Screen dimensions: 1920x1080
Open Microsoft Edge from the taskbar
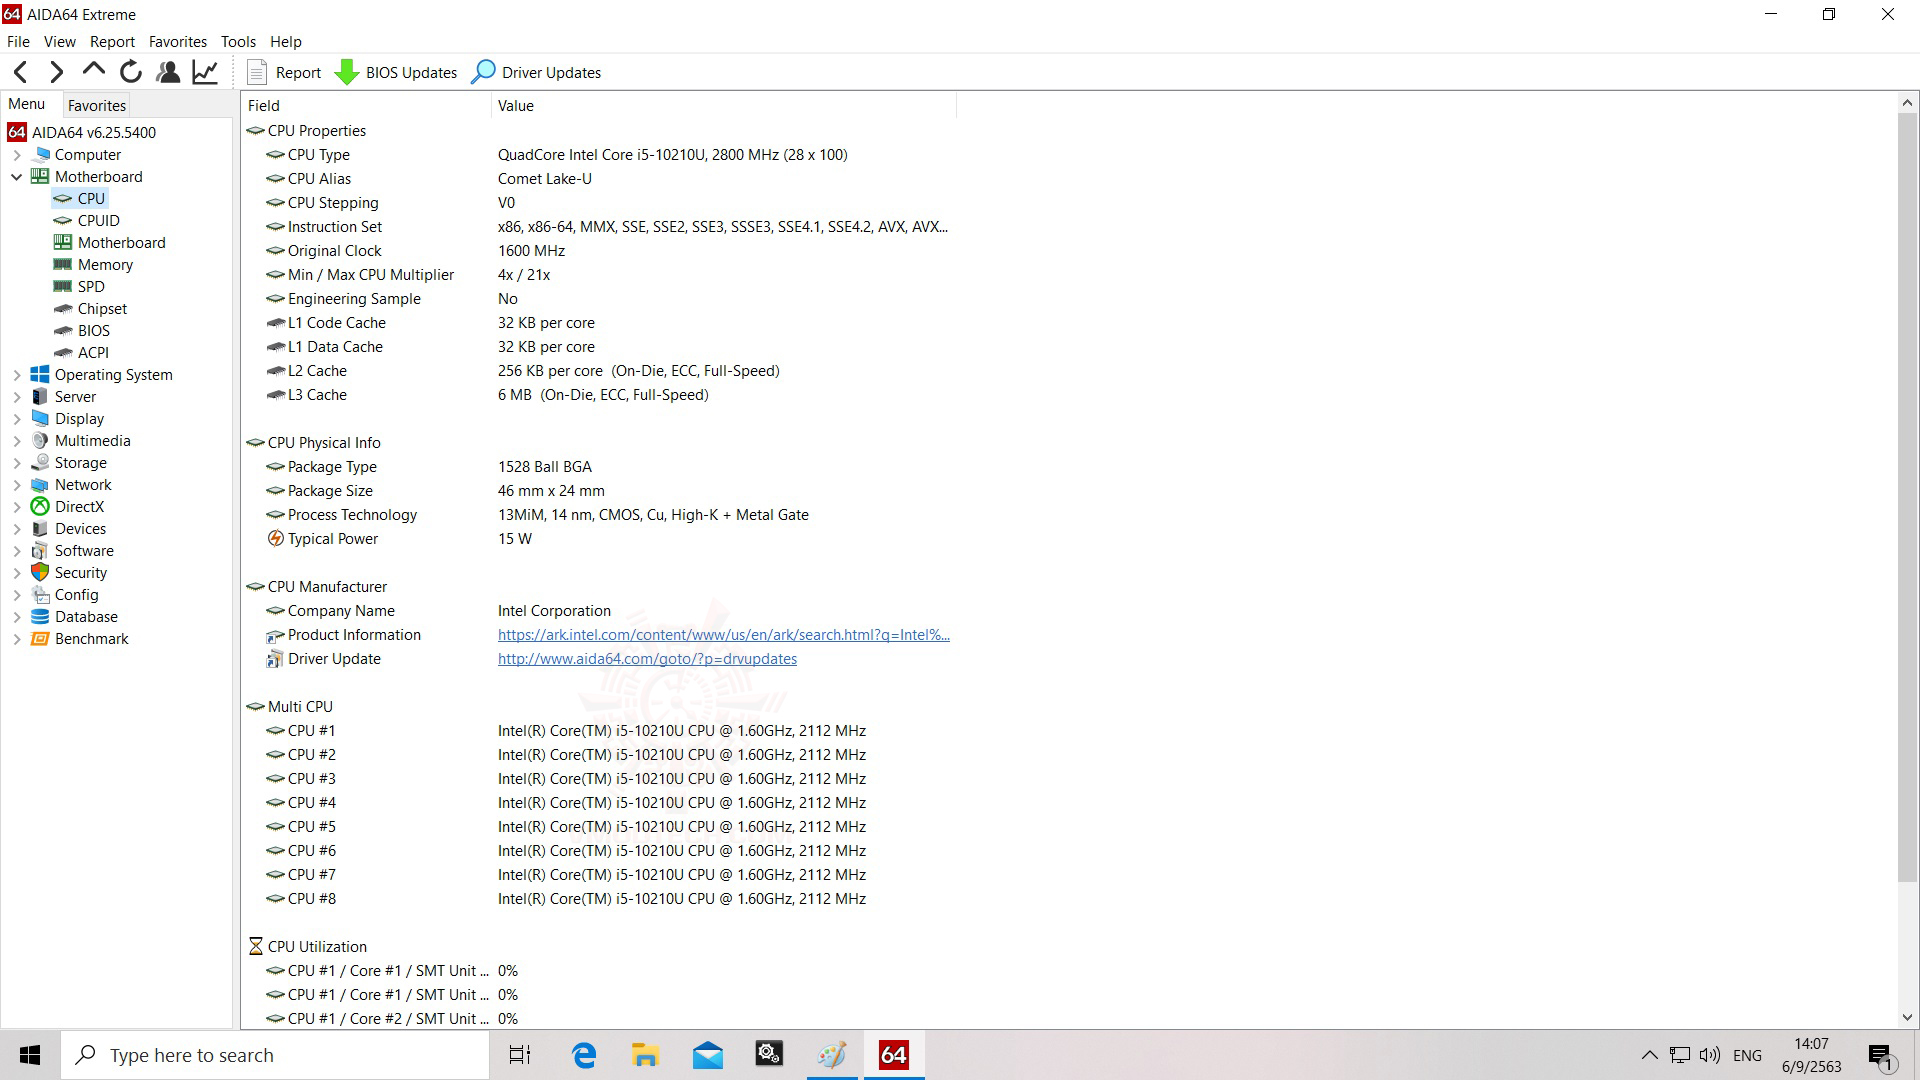pos(584,1055)
